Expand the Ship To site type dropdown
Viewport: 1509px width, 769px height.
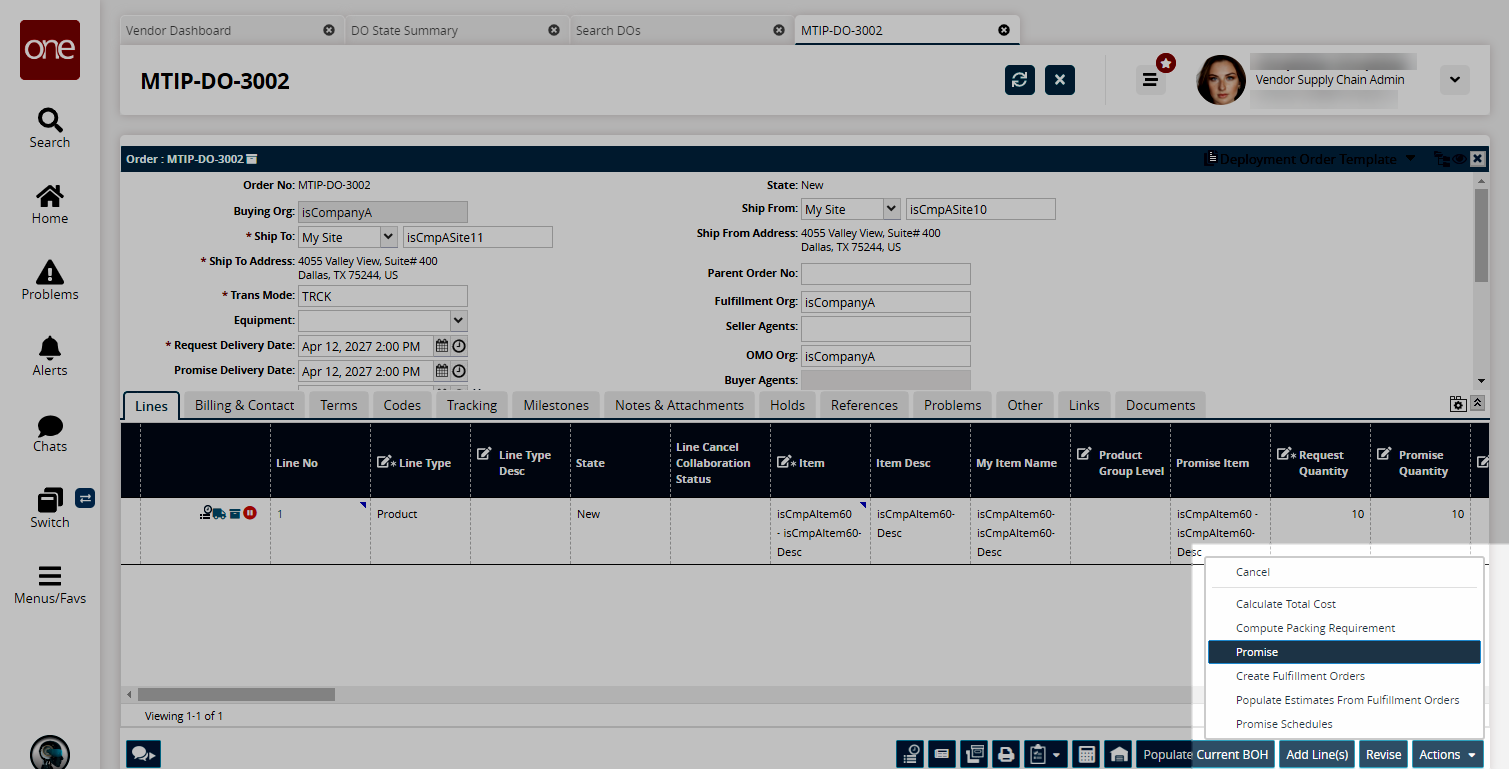[x=390, y=237]
